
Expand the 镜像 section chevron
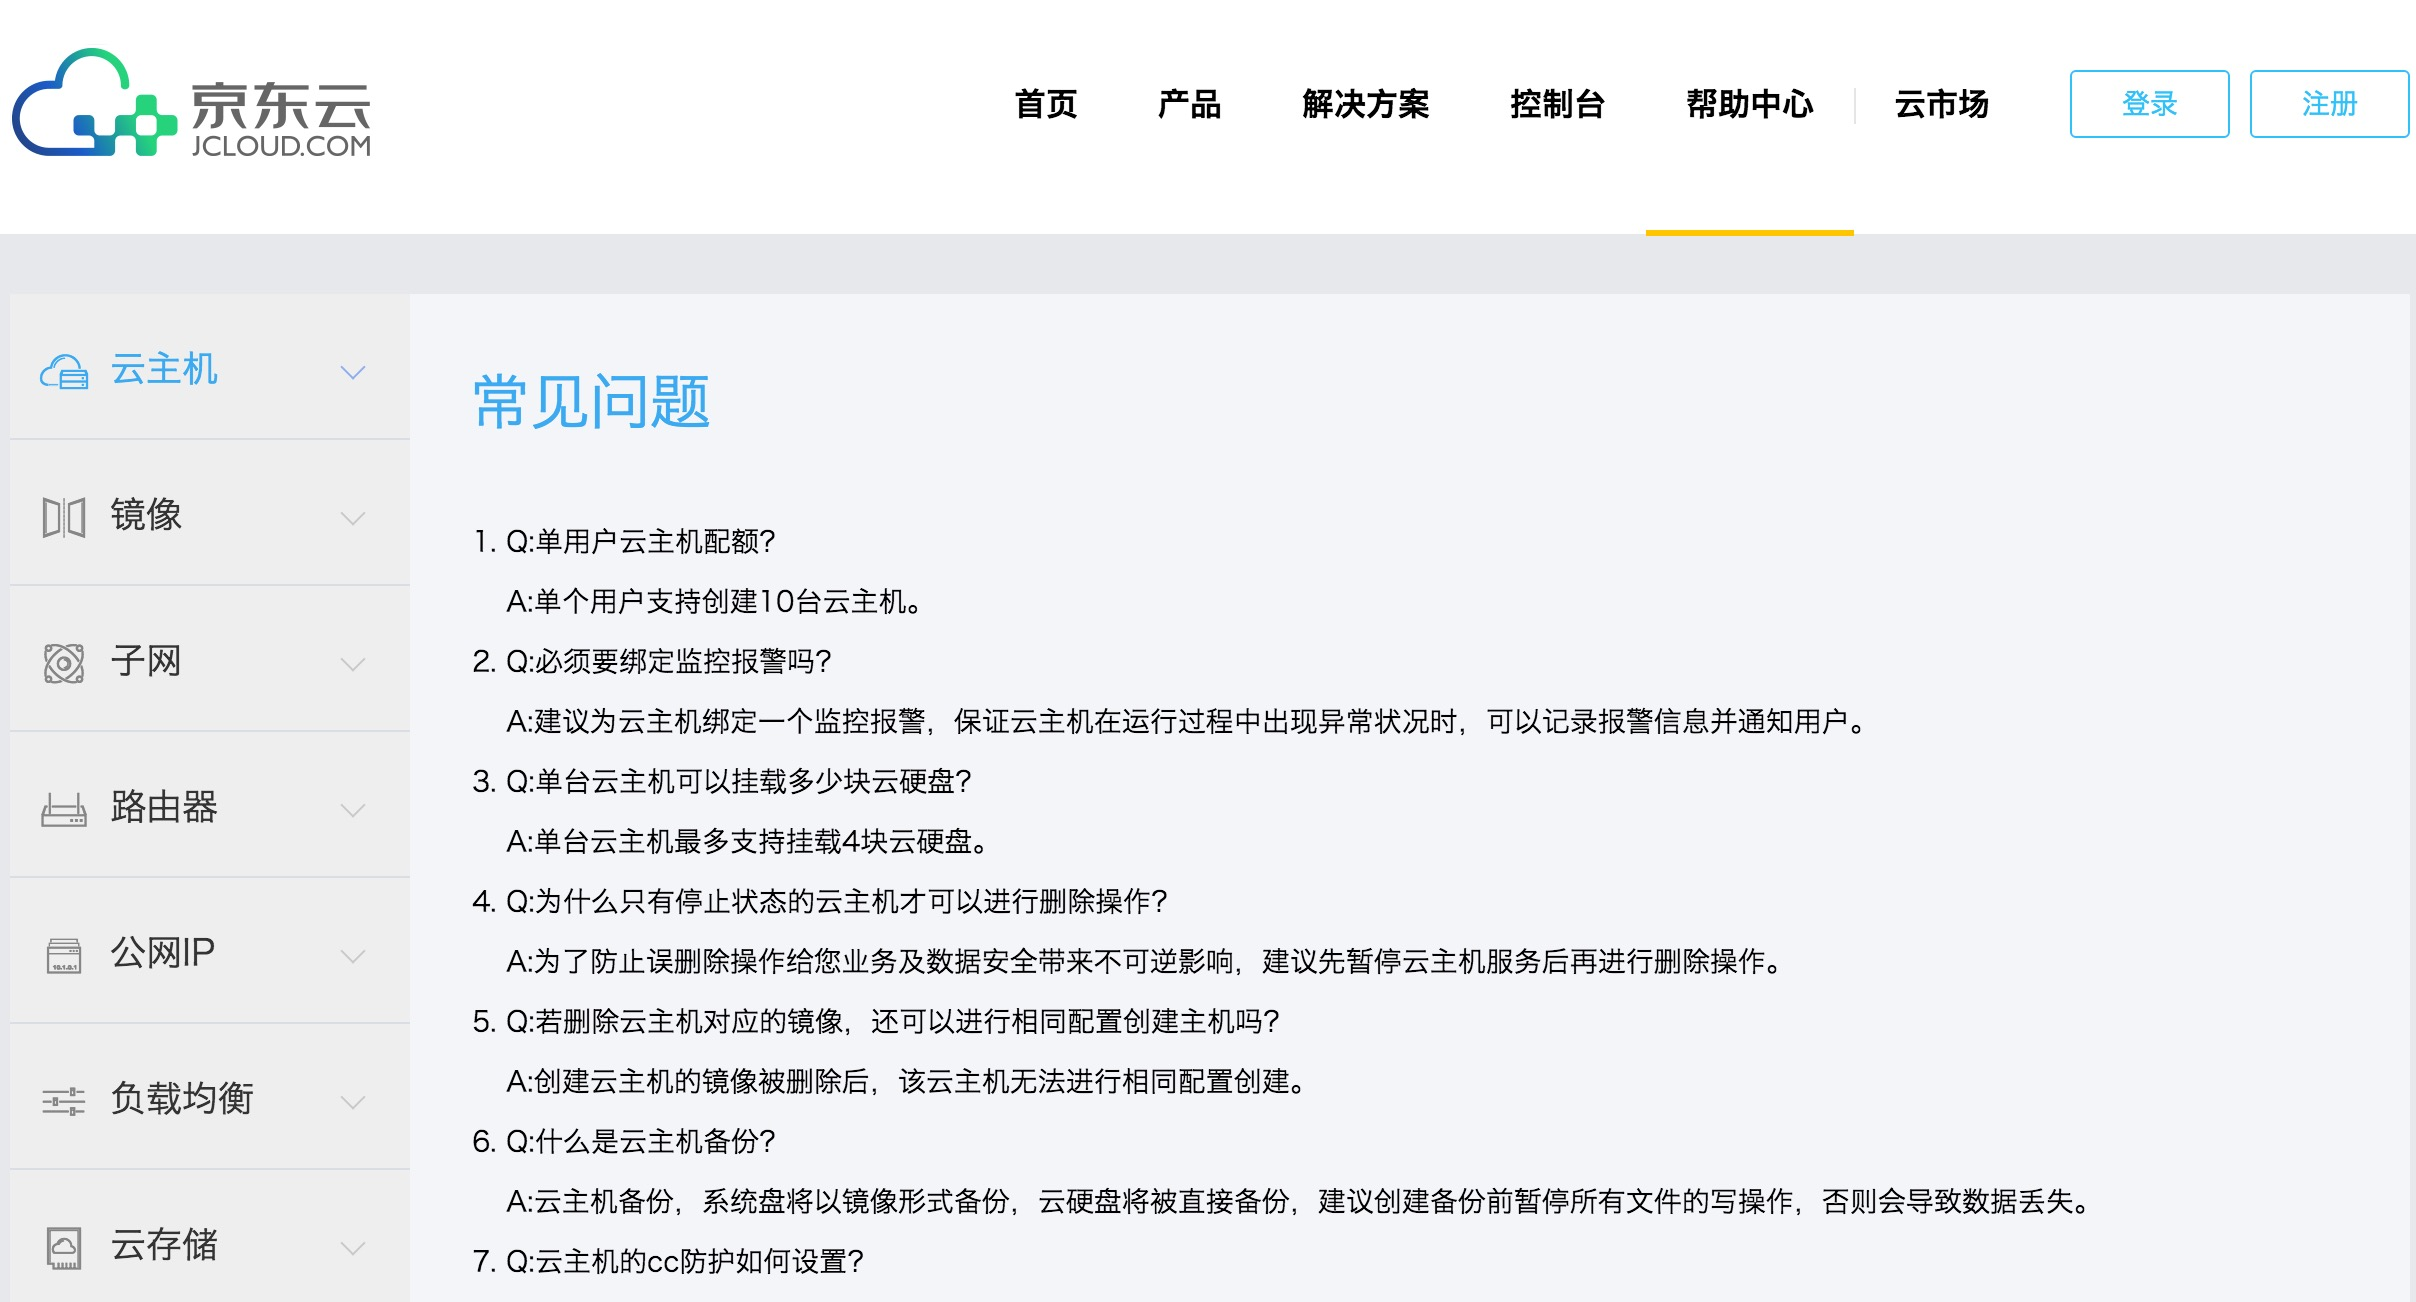[353, 518]
